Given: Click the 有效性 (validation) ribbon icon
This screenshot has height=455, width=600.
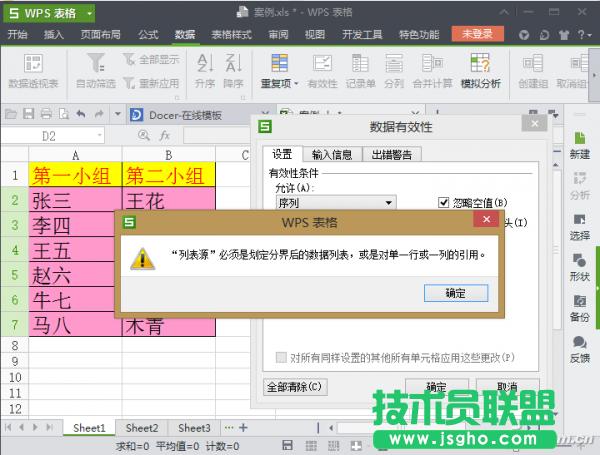Looking at the screenshot, I should (323, 69).
